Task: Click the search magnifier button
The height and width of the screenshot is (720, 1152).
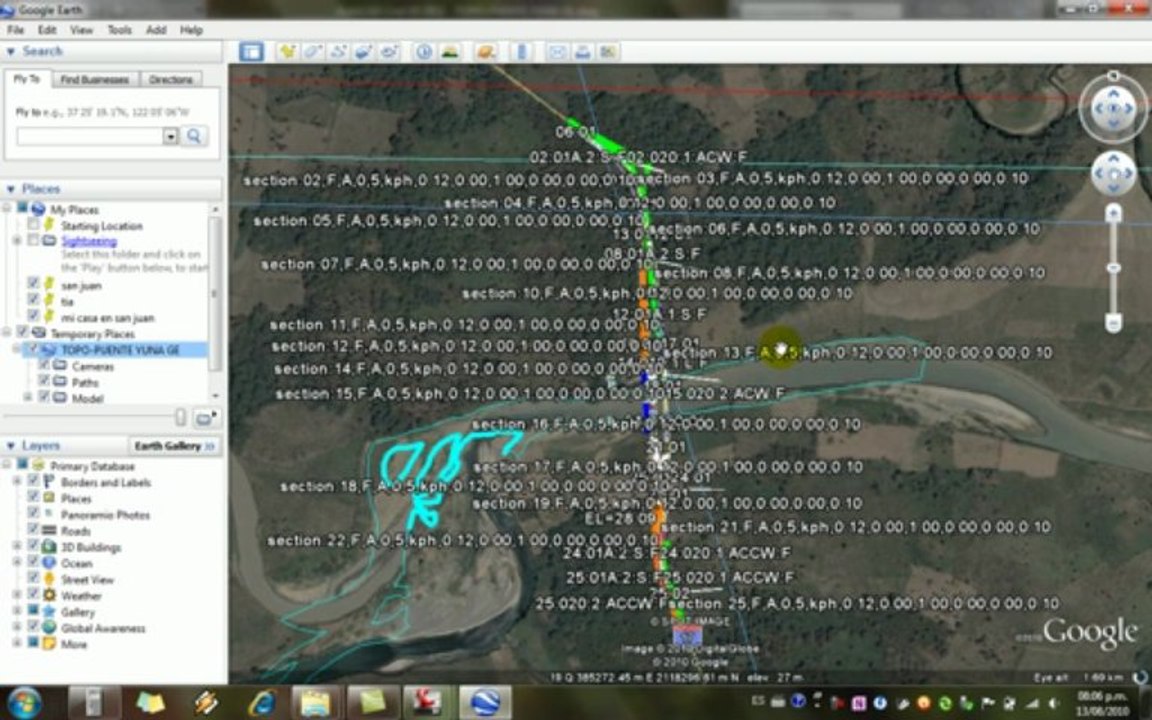Action: click(194, 136)
